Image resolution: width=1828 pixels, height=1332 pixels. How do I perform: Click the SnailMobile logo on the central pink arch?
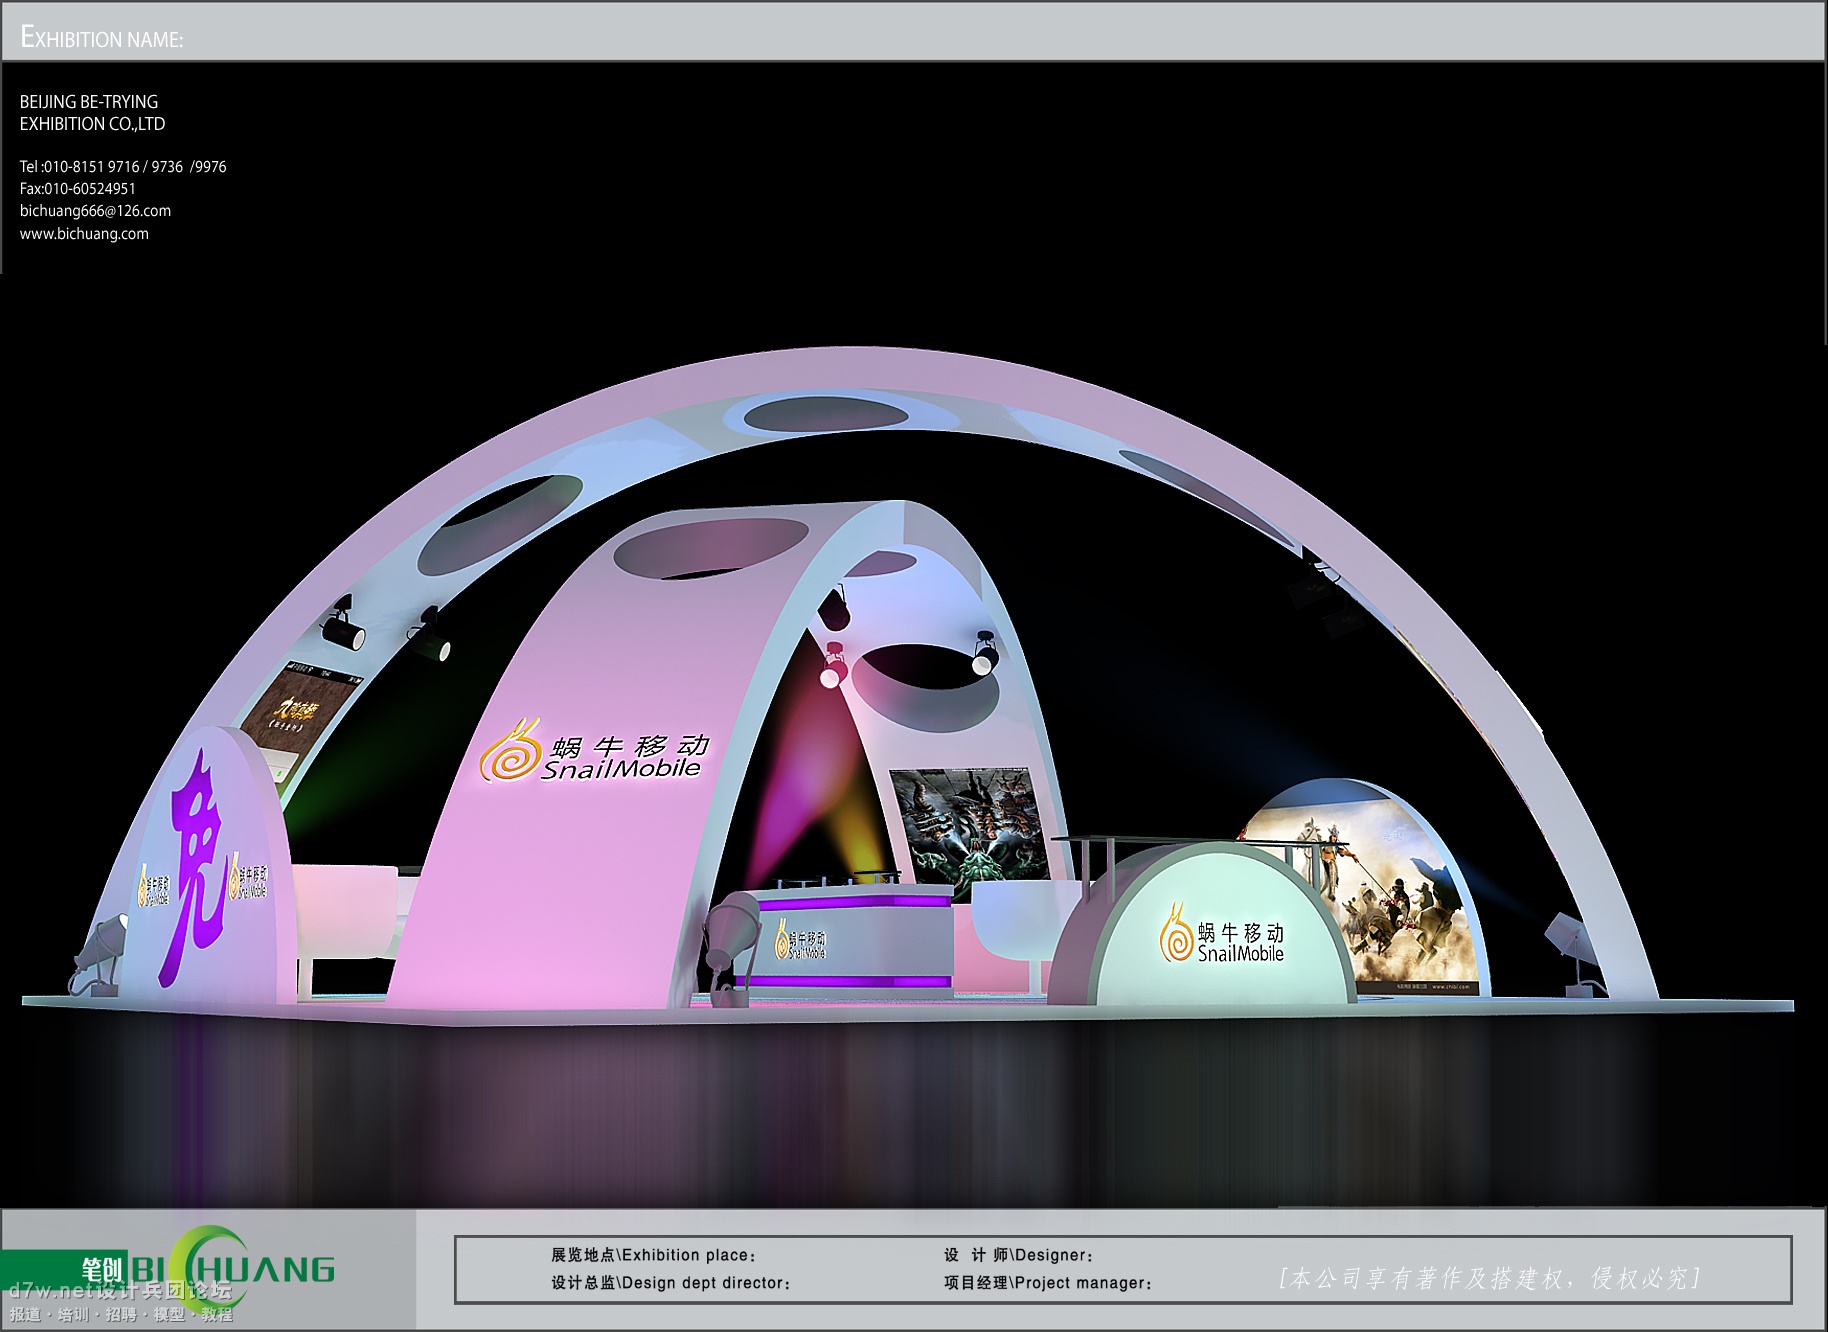pyautogui.click(x=594, y=751)
